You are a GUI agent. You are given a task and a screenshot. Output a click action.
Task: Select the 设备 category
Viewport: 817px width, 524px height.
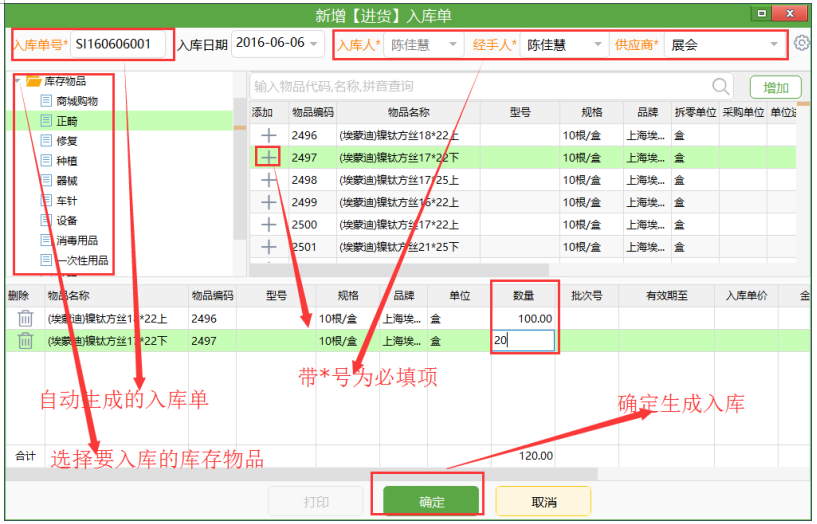coord(67,220)
